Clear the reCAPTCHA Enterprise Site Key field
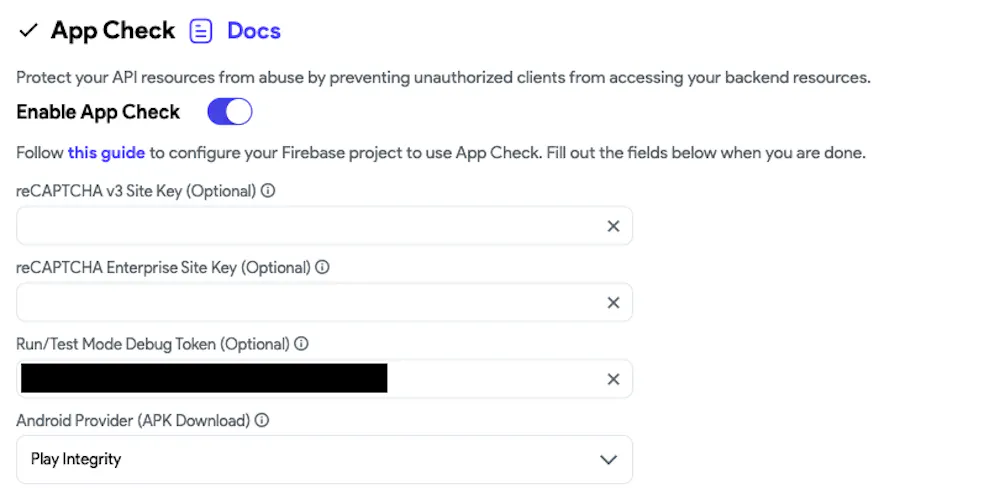Viewport: 1000px width, 504px height. (613, 302)
